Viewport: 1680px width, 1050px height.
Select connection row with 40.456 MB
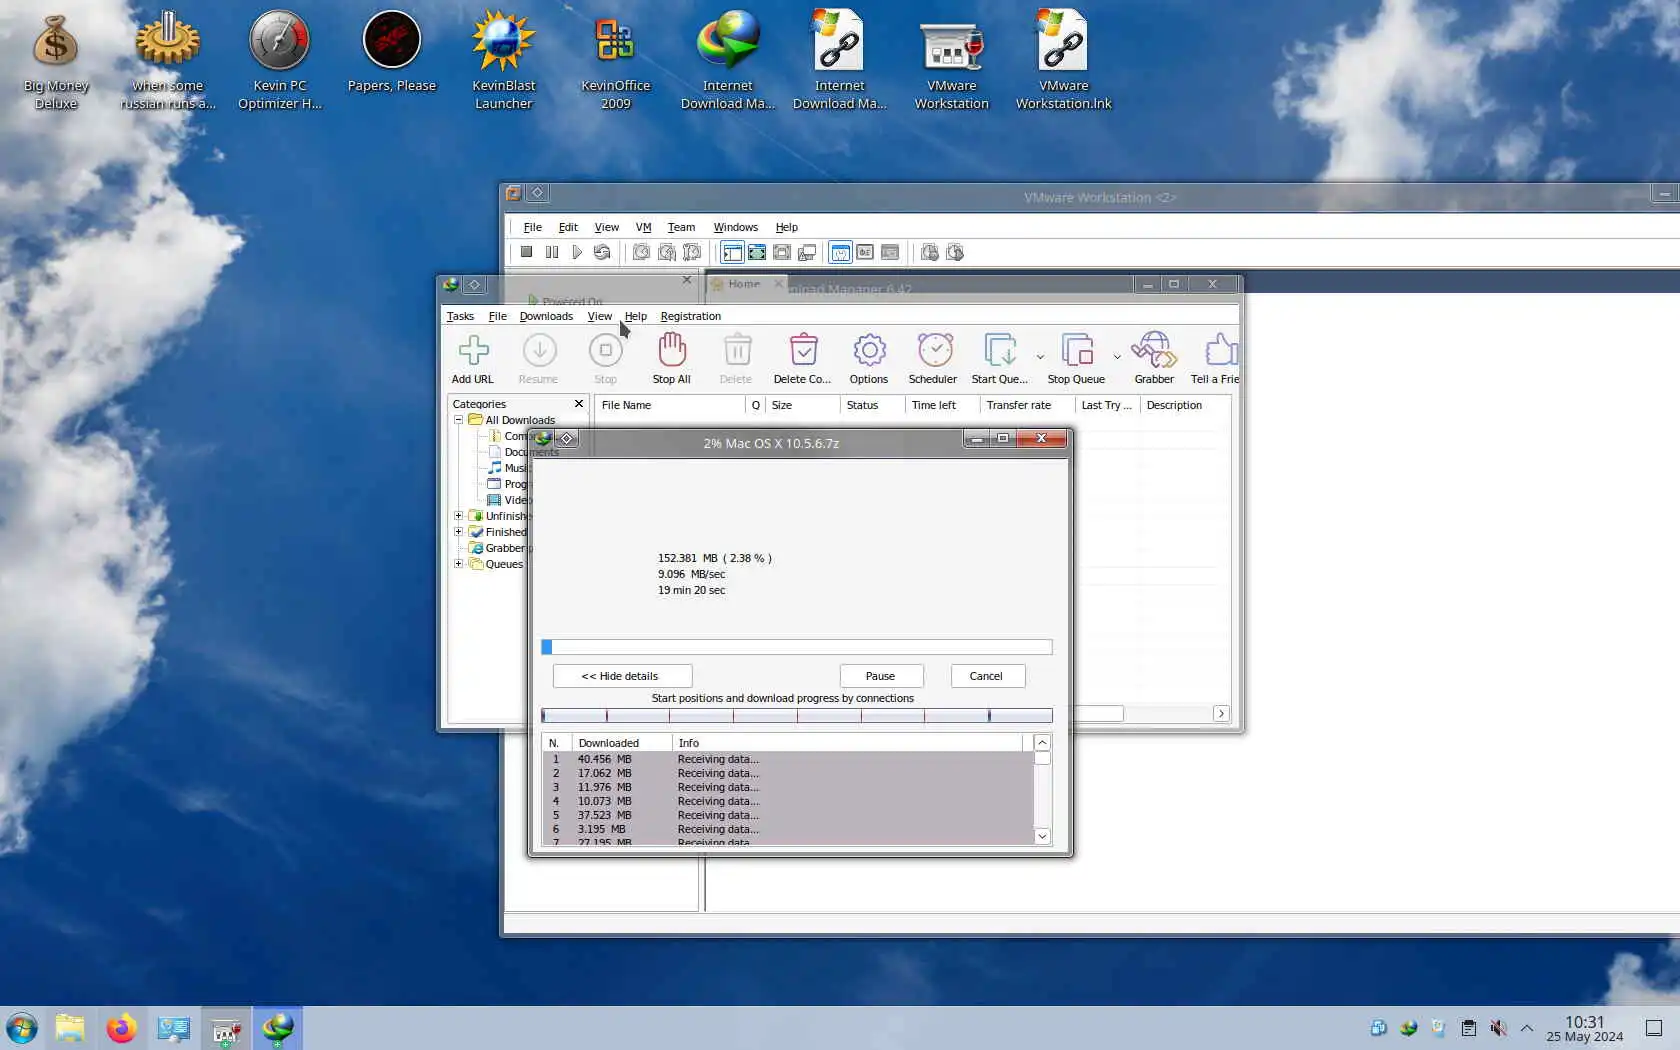788,759
